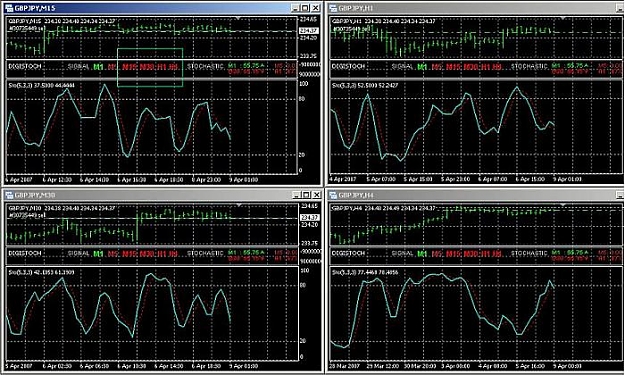This screenshot has width=625, height=375.
Task: Click the 20 level on M30 stochastic scale
Action: pyautogui.click(x=303, y=341)
